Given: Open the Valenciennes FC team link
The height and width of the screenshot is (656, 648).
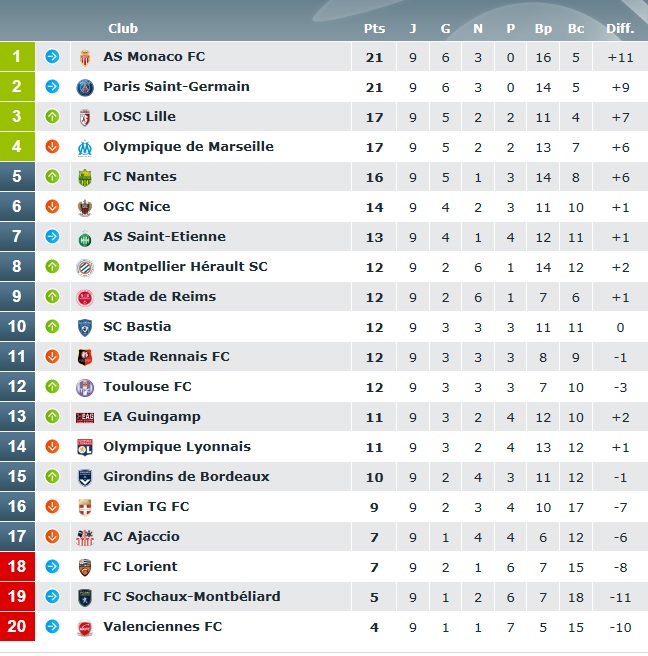Looking at the screenshot, I should (163, 626).
